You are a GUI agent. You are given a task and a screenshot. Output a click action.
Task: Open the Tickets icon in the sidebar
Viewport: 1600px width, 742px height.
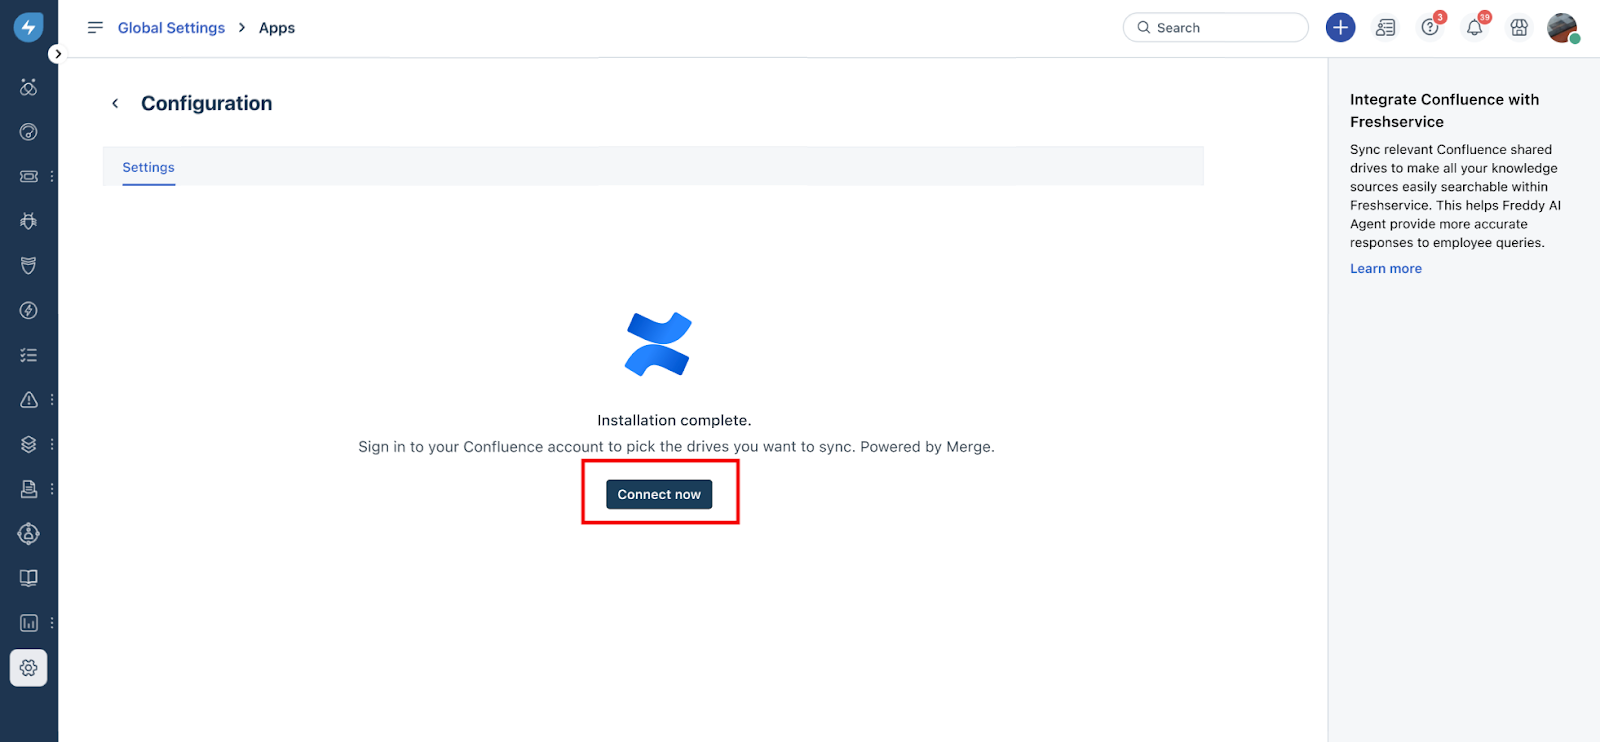coord(29,176)
